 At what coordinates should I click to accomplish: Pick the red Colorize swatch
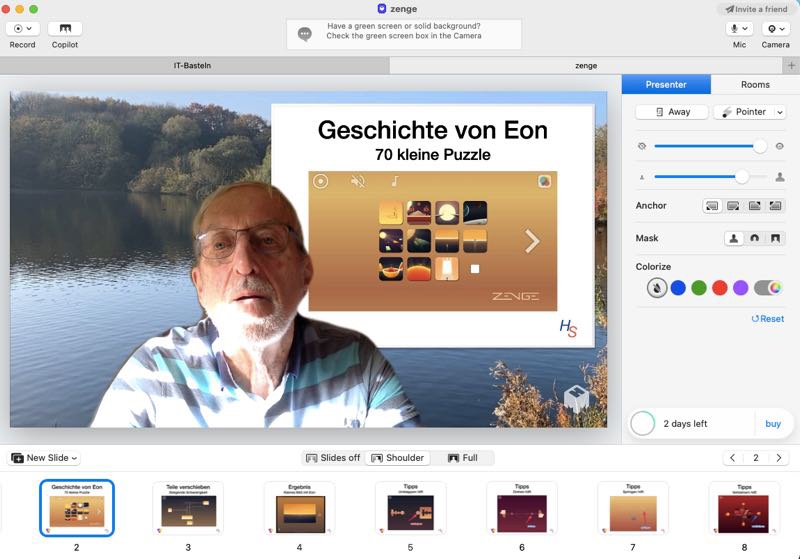point(719,288)
